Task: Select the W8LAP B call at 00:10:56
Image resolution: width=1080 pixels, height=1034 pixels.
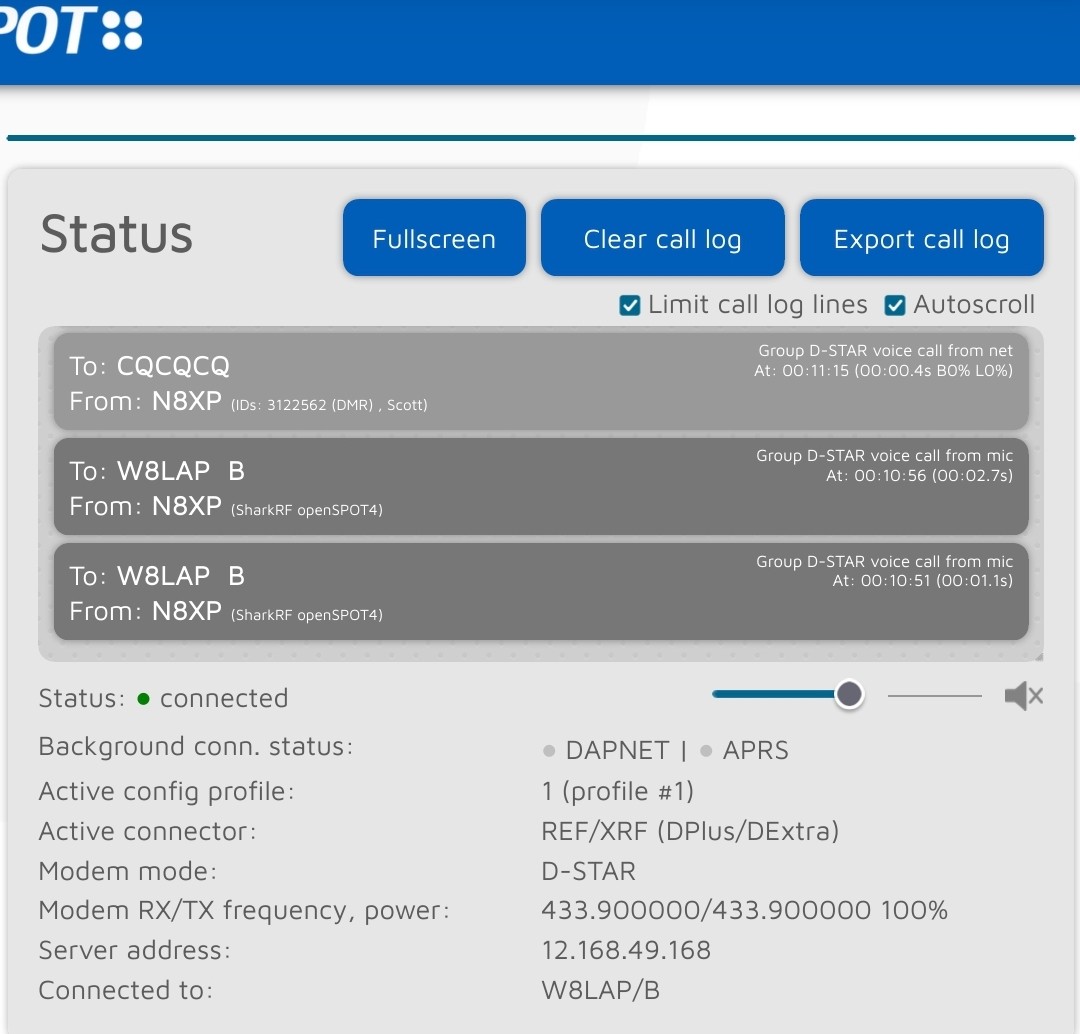Action: (x=540, y=487)
